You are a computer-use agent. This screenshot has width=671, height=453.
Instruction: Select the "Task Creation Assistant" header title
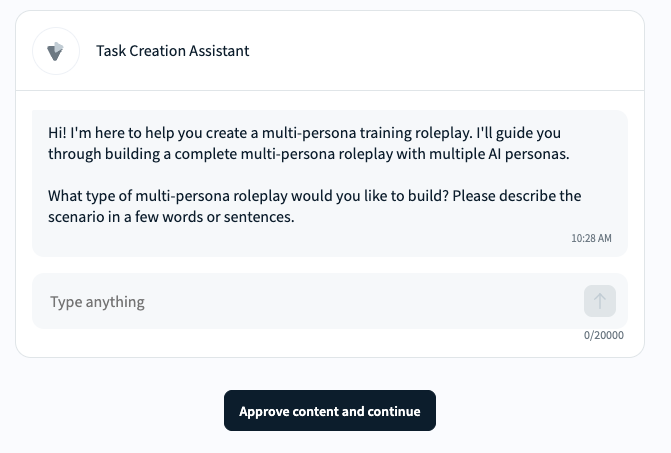[x=173, y=51]
